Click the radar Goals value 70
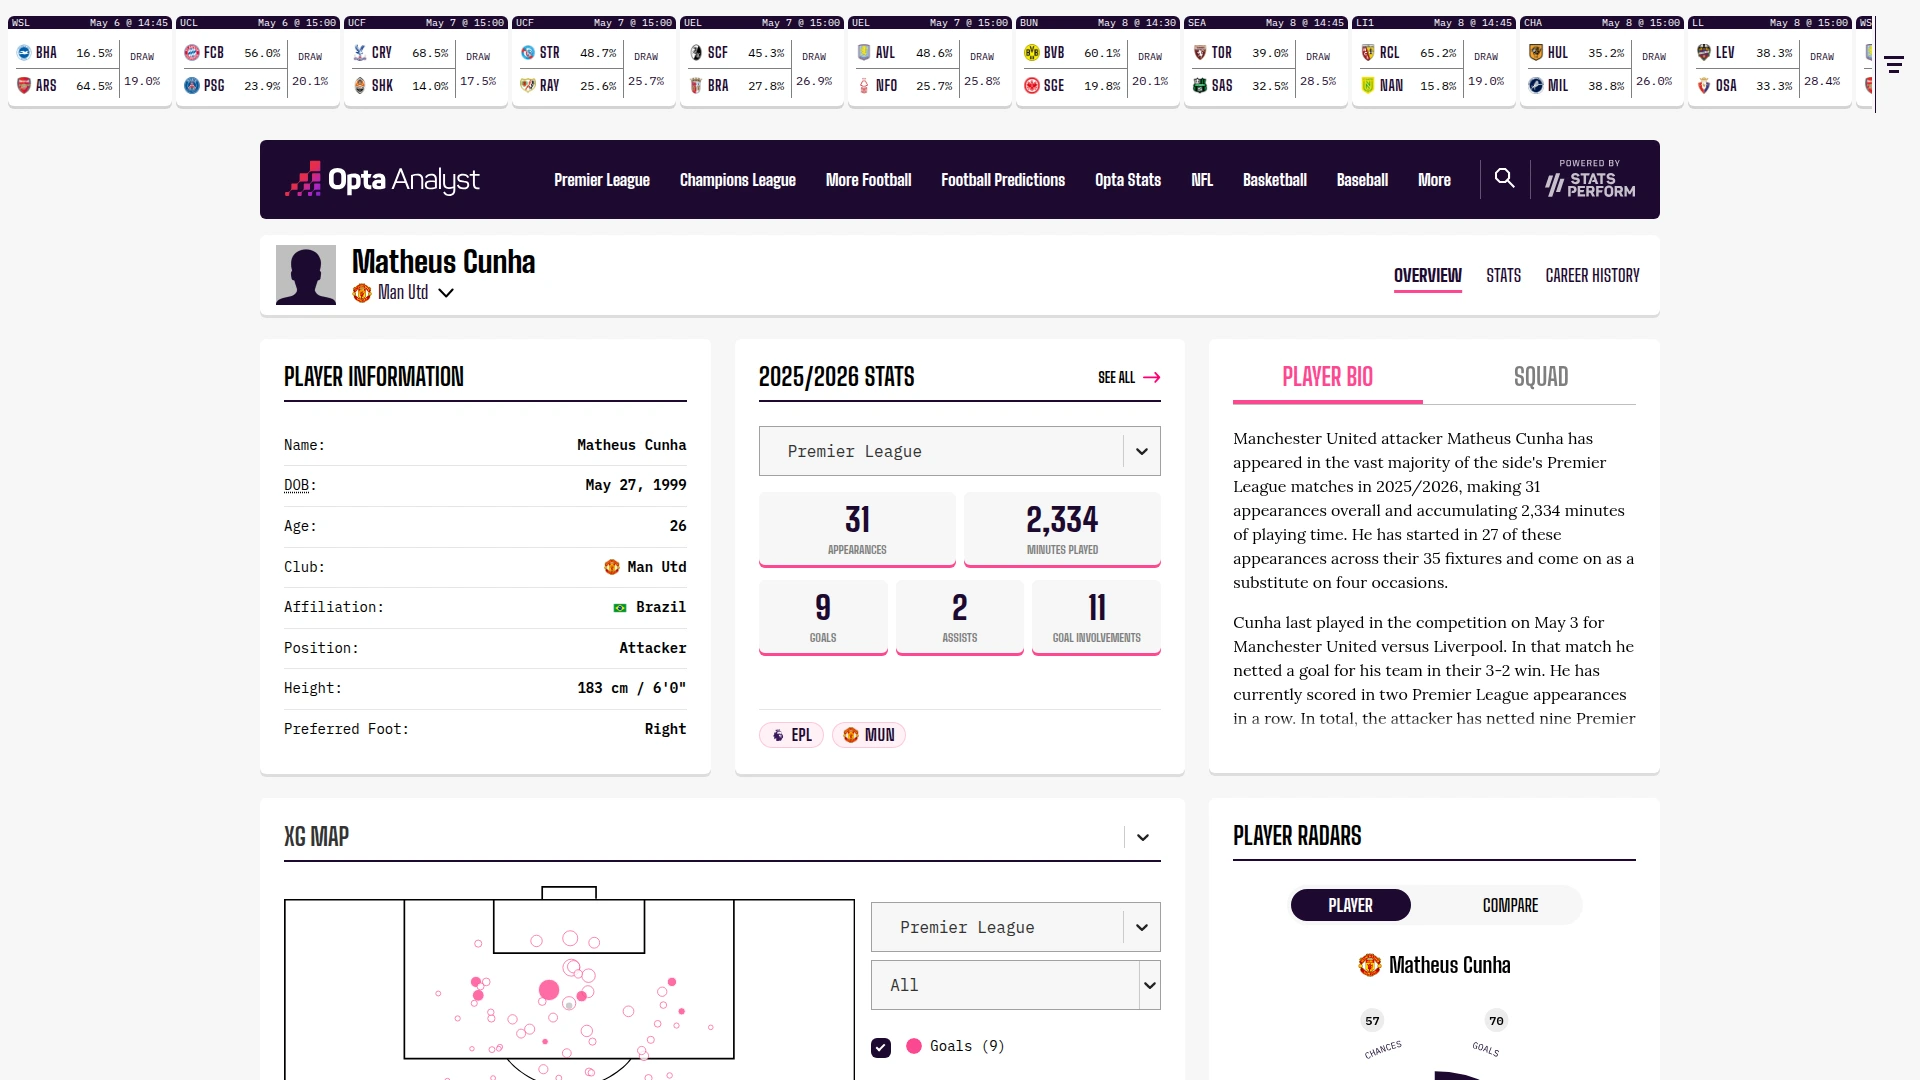The image size is (1920, 1080). tap(1496, 1021)
